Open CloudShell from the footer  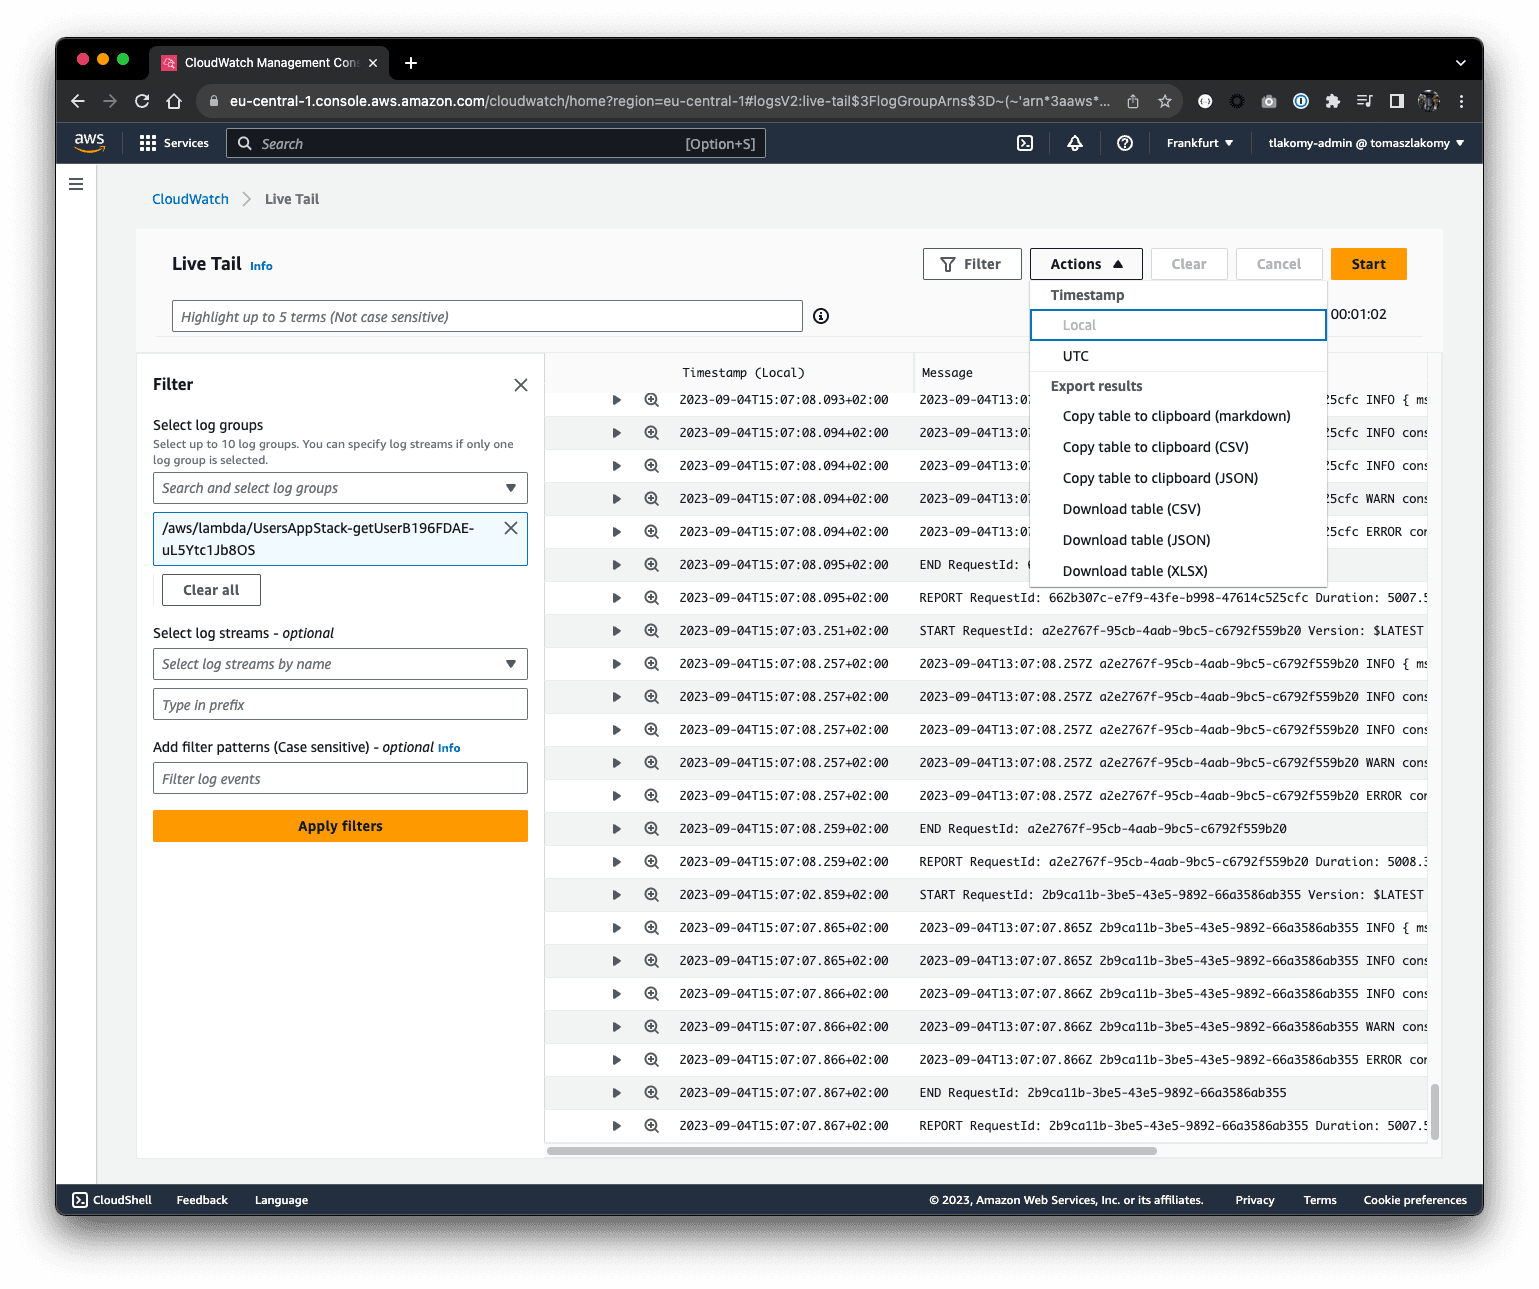pos(112,1200)
